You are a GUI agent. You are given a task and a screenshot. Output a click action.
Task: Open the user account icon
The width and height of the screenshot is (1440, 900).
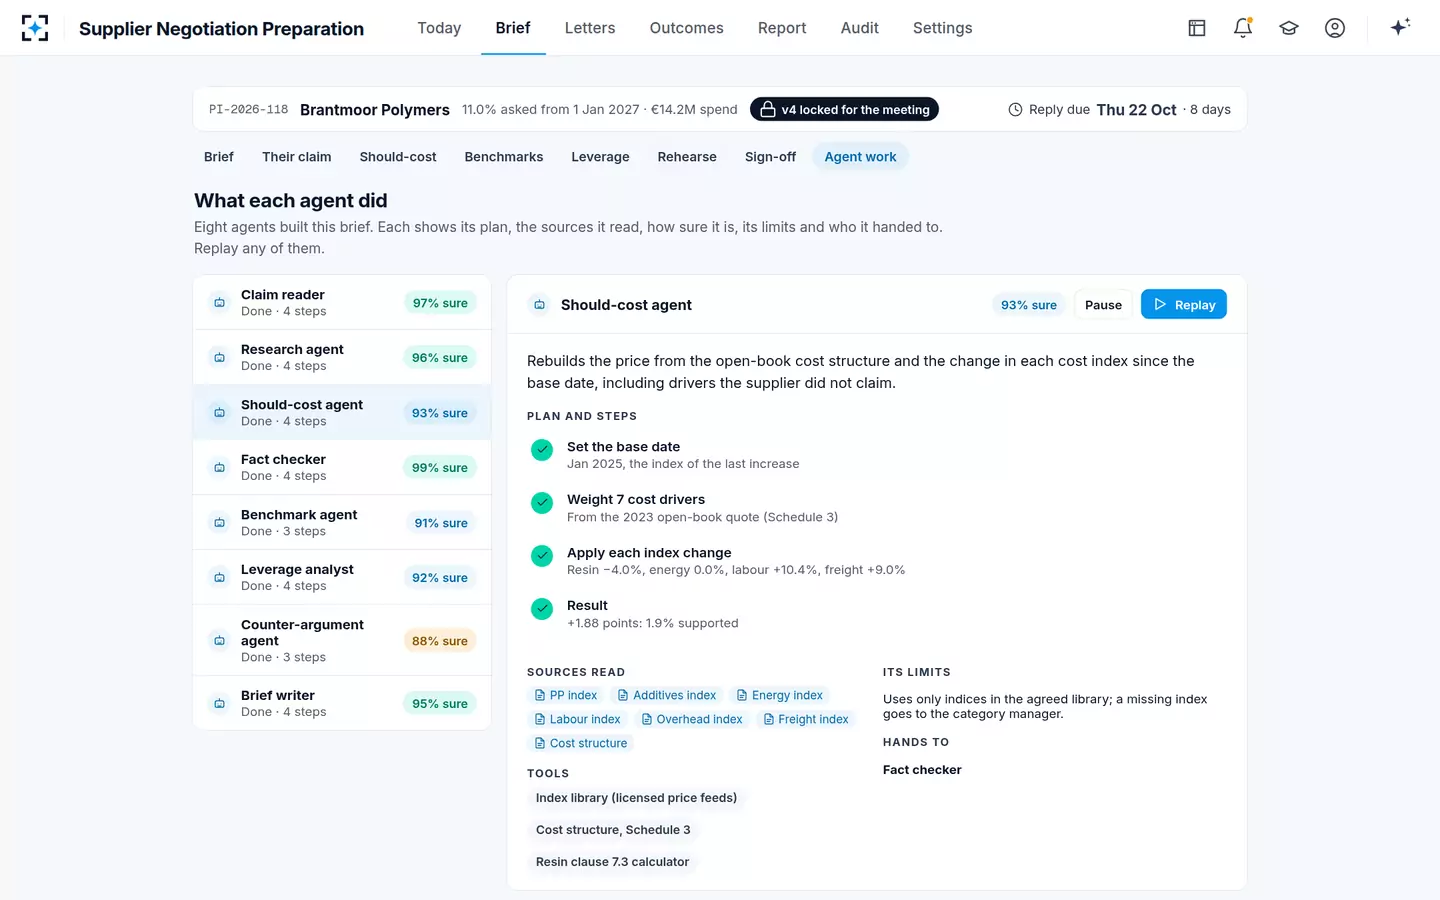1335,28
